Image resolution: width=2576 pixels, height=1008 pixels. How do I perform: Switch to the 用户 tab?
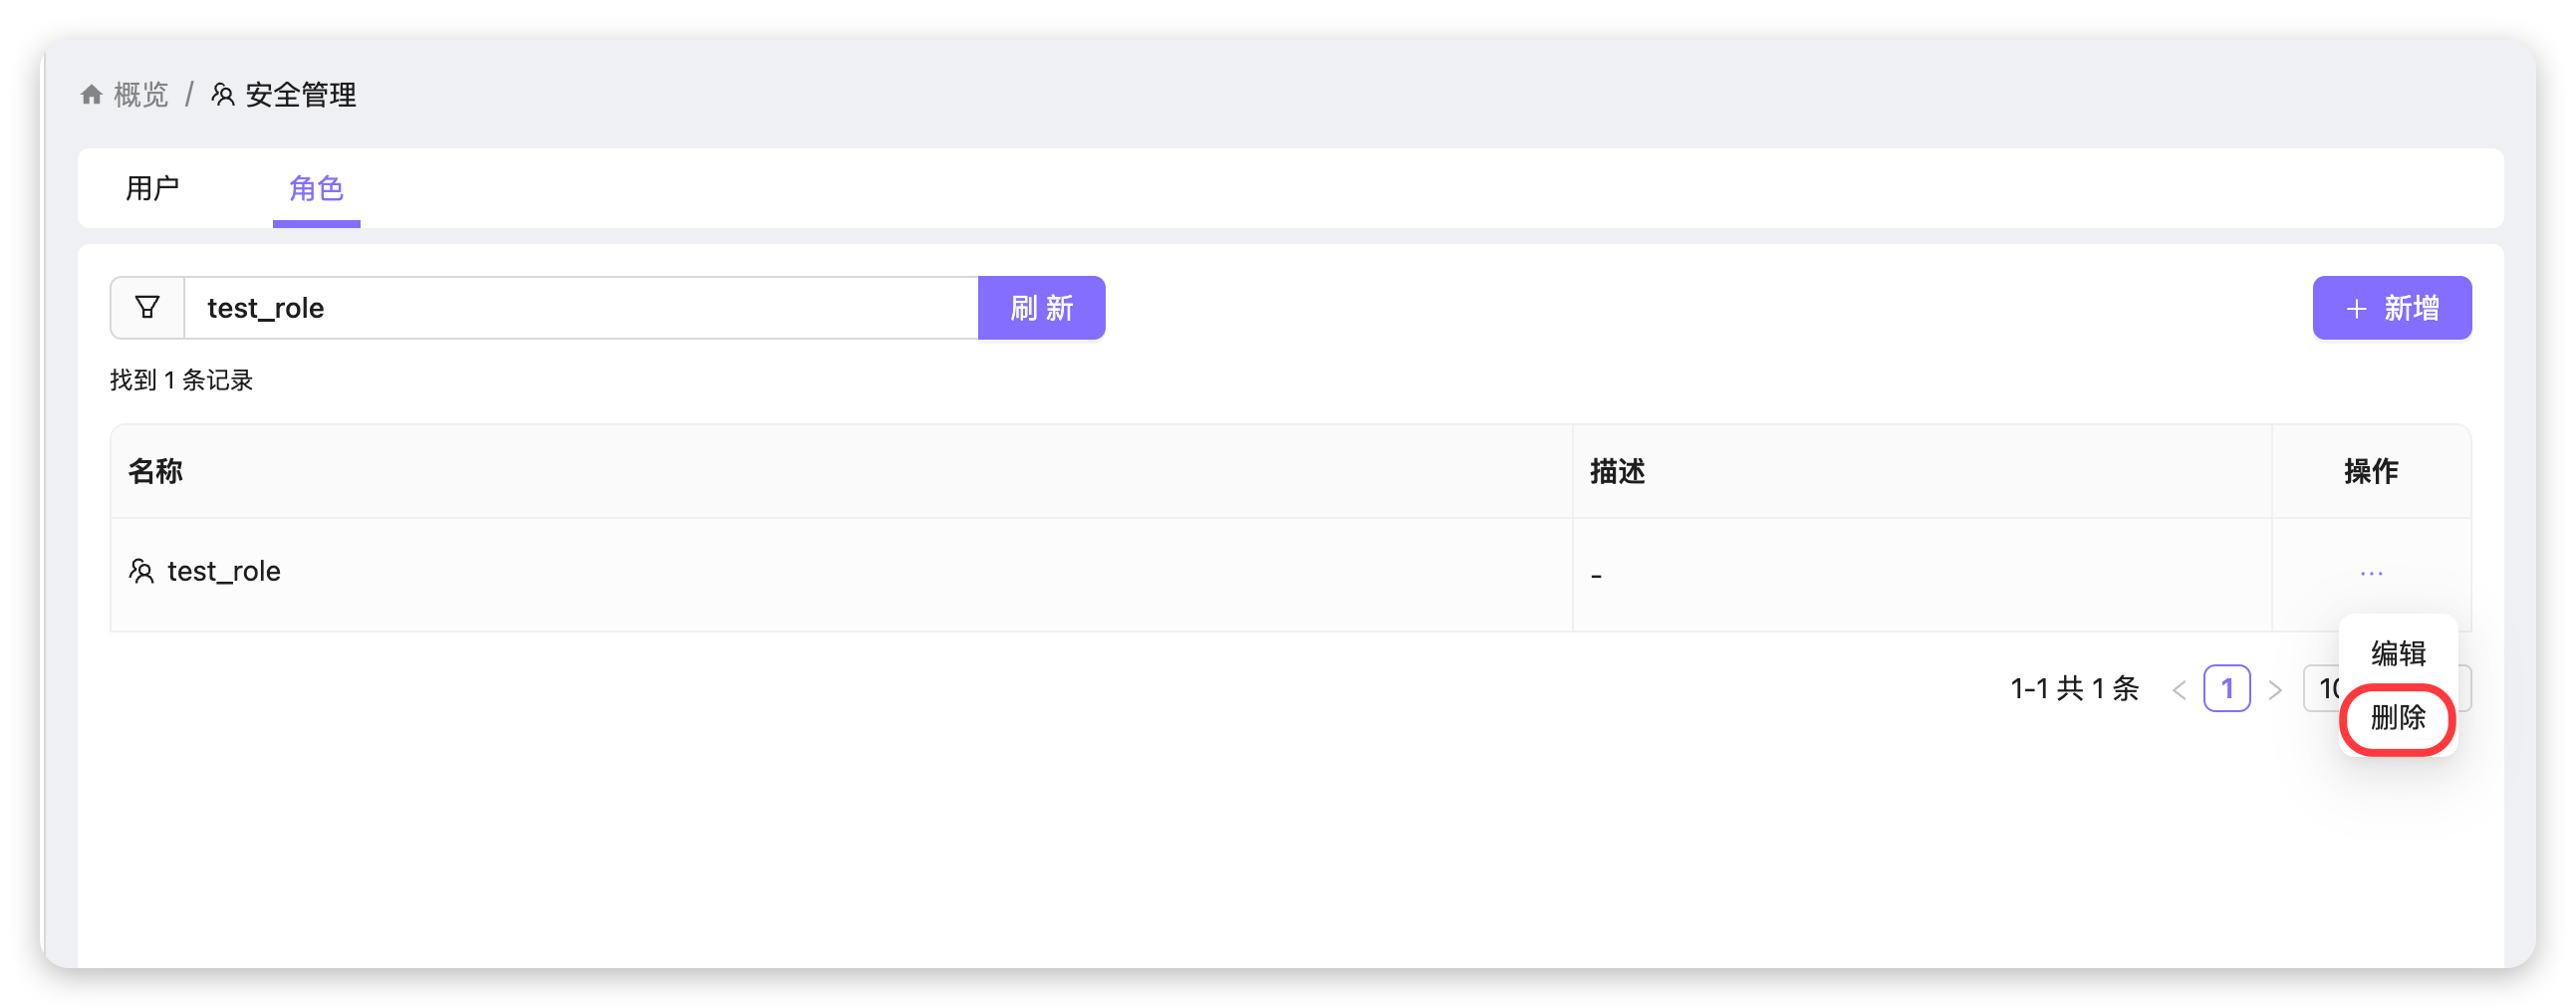click(152, 188)
